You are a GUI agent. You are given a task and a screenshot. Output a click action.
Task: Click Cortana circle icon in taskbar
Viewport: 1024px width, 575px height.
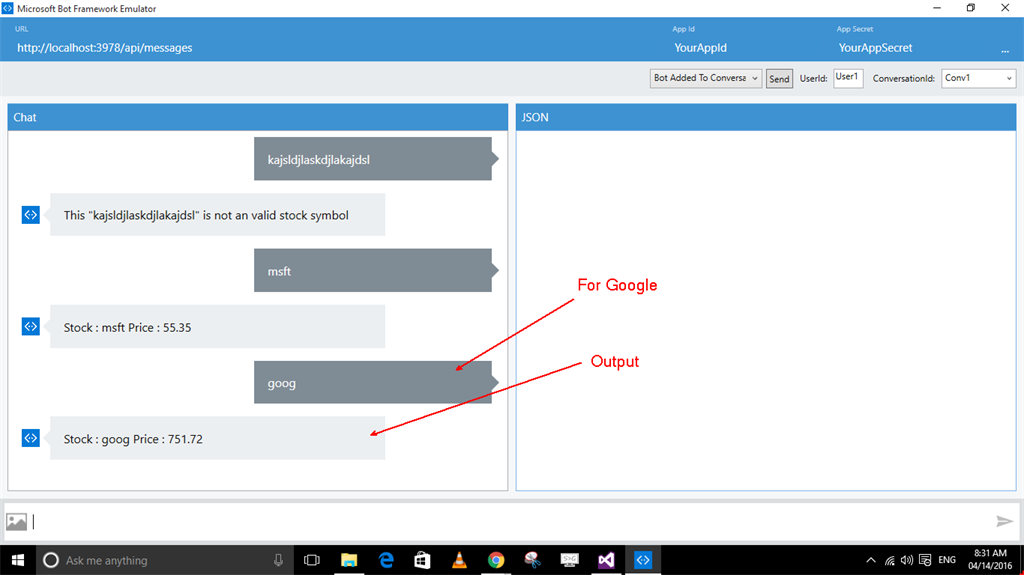[x=51, y=560]
